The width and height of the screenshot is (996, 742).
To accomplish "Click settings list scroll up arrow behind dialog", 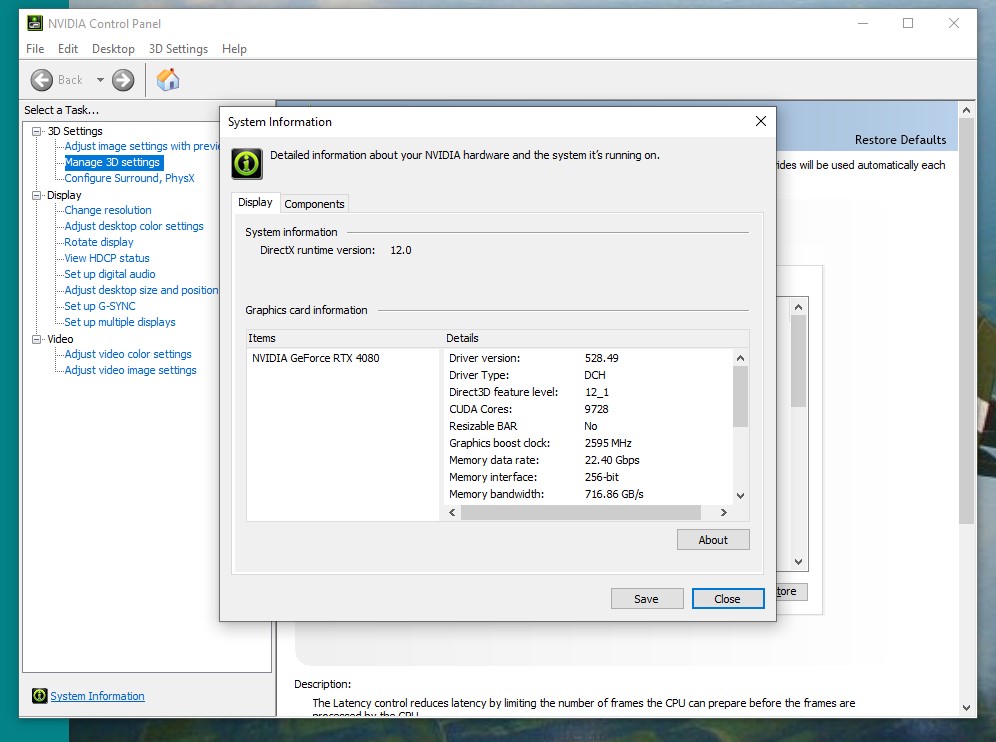I will coord(798,307).
